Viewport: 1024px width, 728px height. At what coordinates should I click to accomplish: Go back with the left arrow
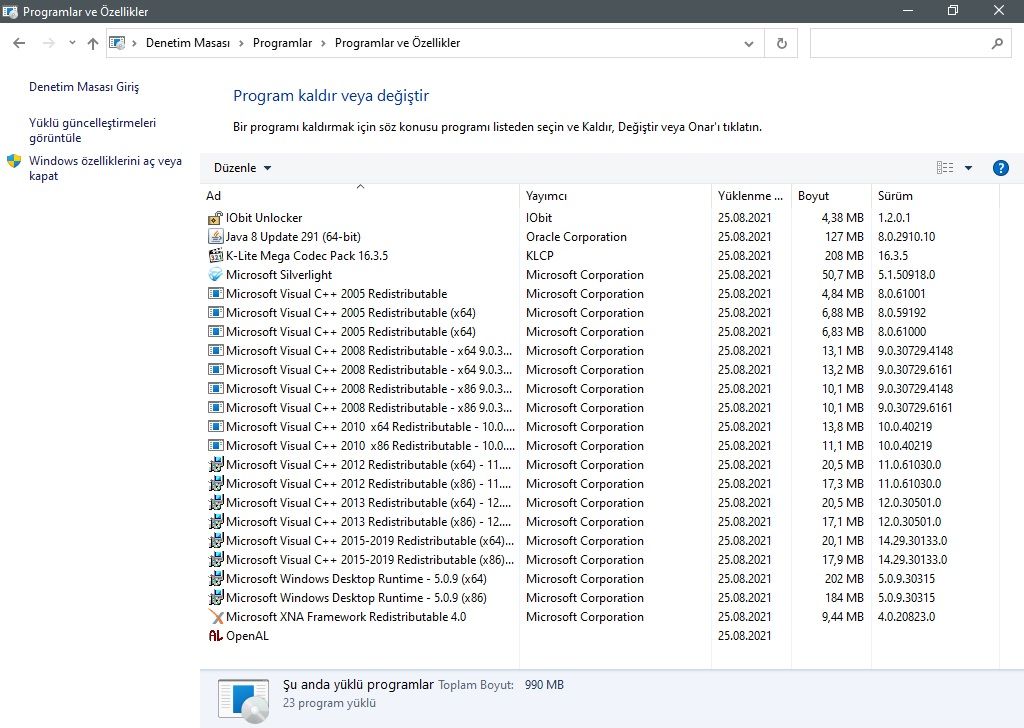point(20,43)
